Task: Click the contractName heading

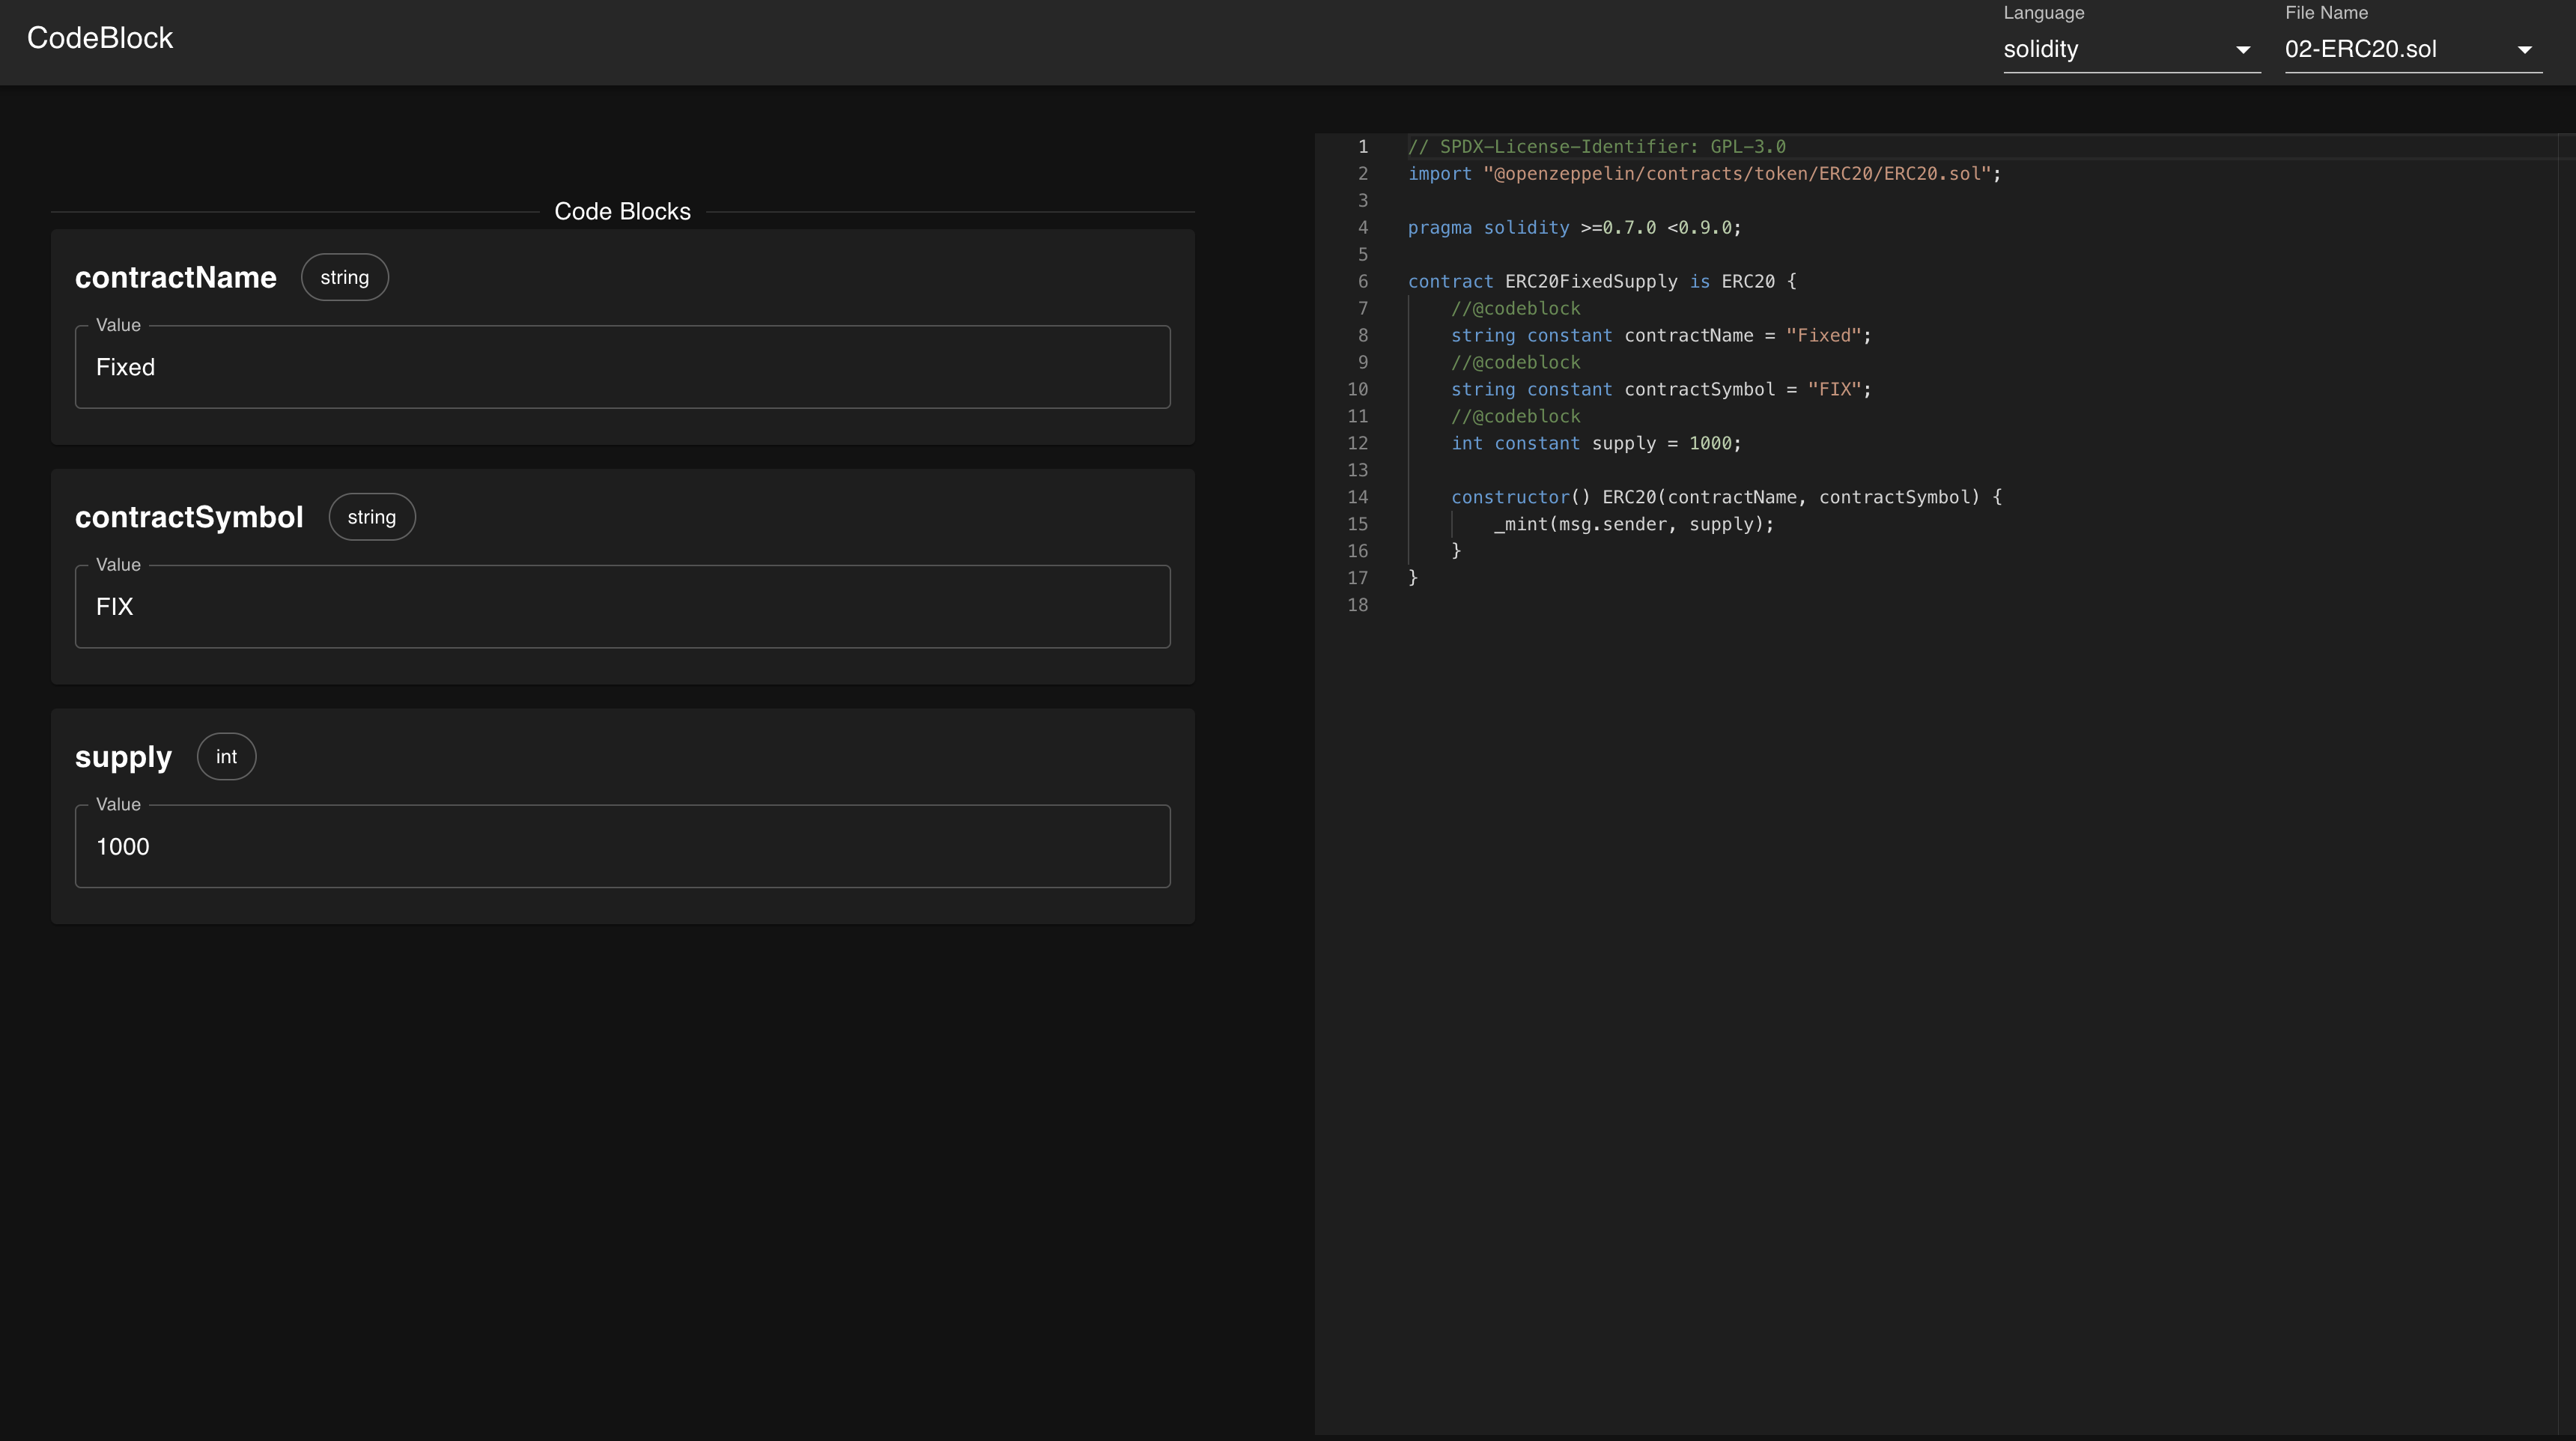Action: point(176,277)
